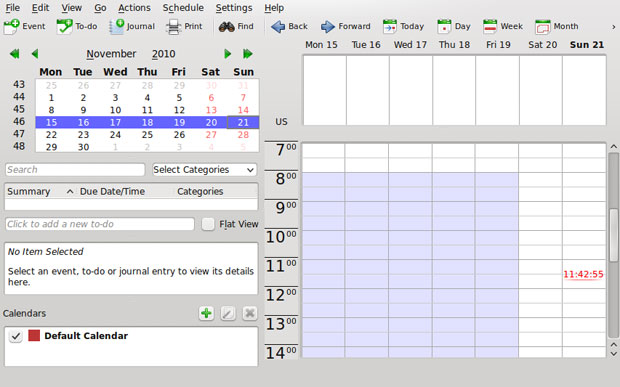Viewport: 620px width, 387px height.
Task: Show more toolbar items via the chevron
Action: tap(614, 27)
